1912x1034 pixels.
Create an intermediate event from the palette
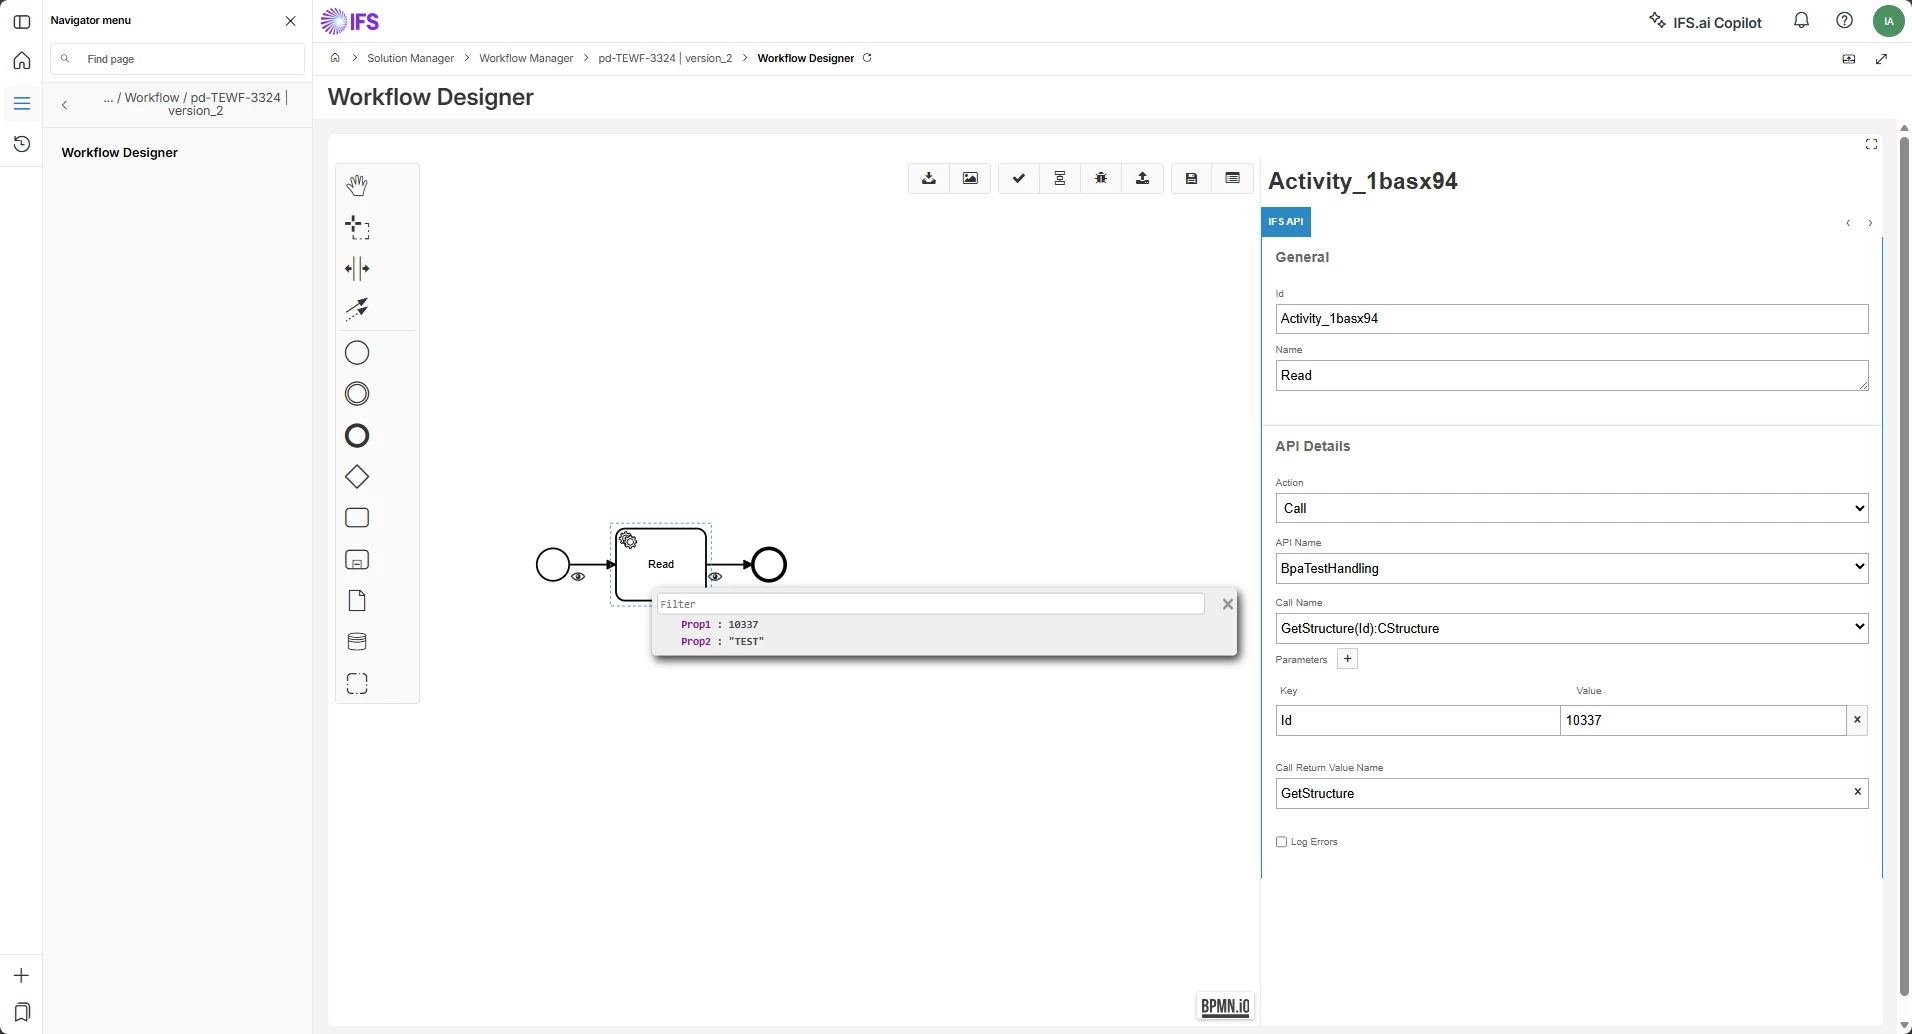(x=357, y=394)
